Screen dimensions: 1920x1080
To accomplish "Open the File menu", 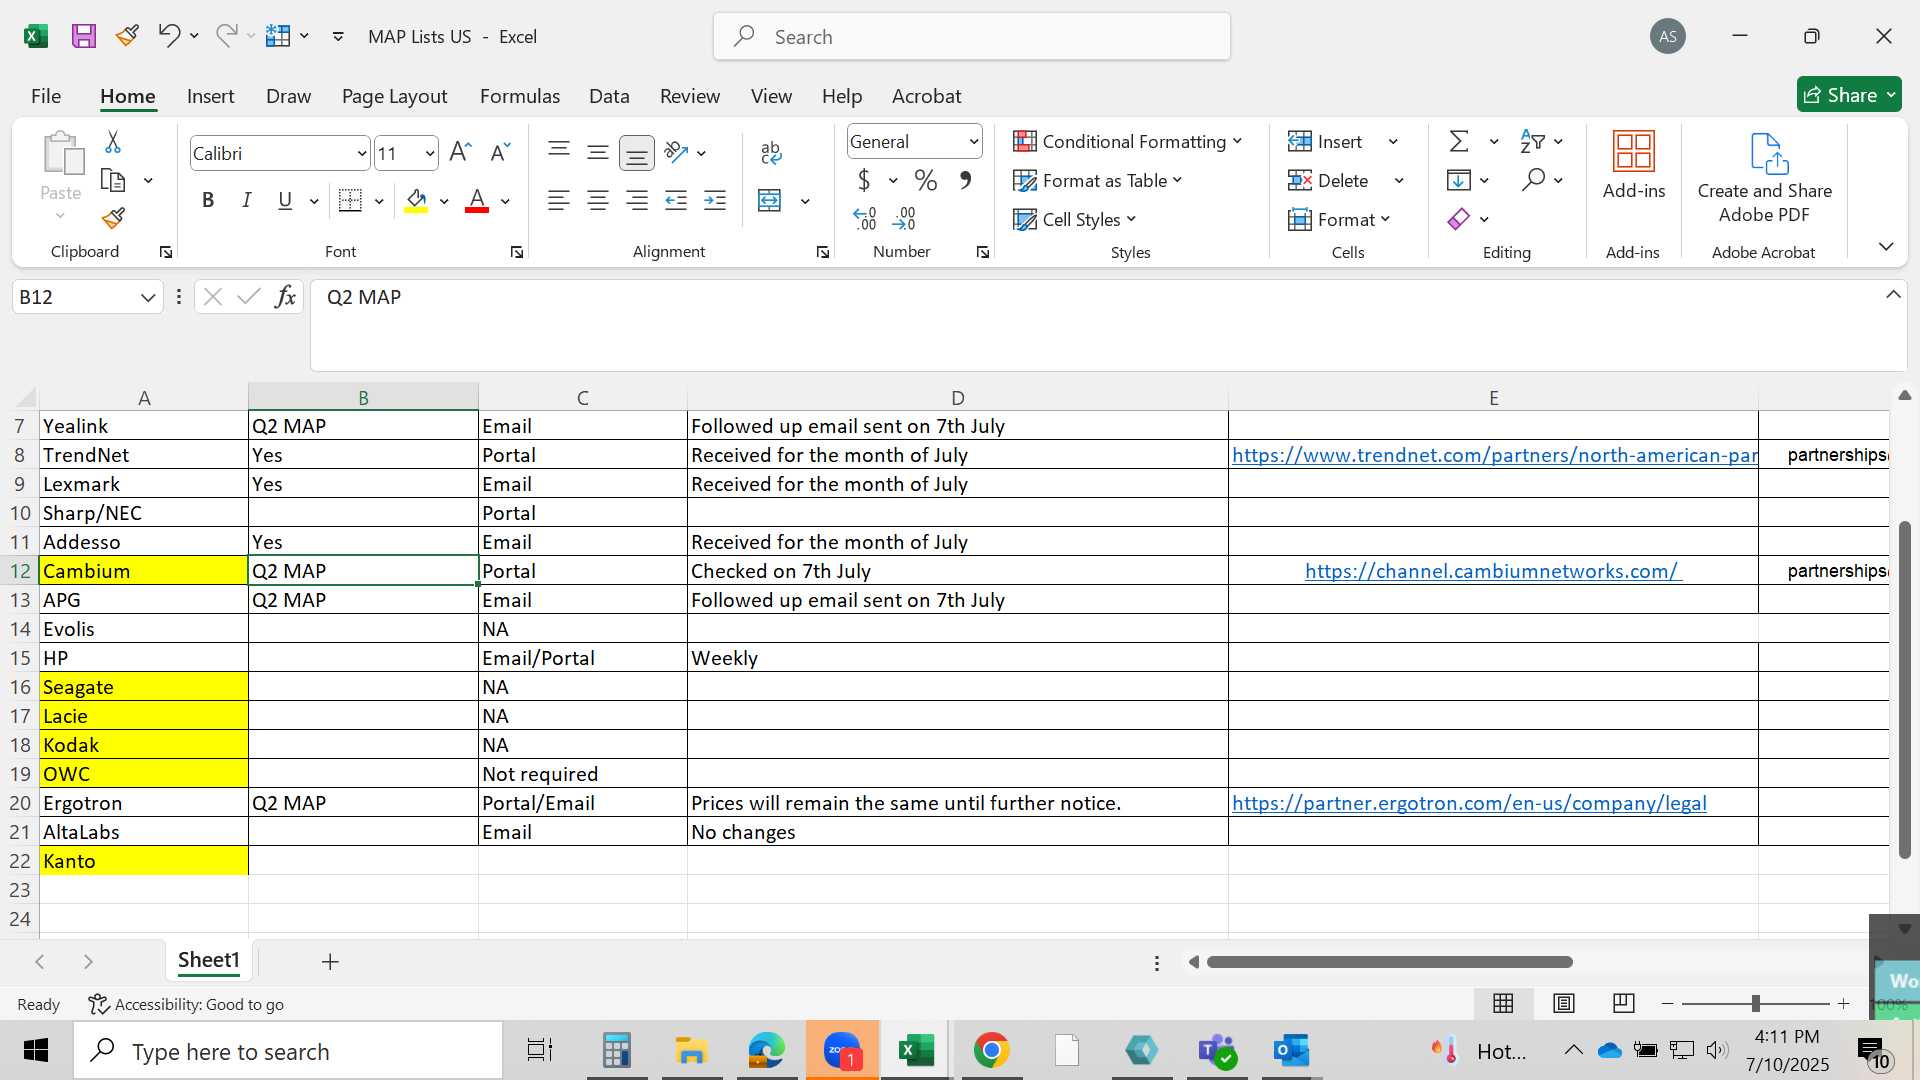I will click(46, 96).
